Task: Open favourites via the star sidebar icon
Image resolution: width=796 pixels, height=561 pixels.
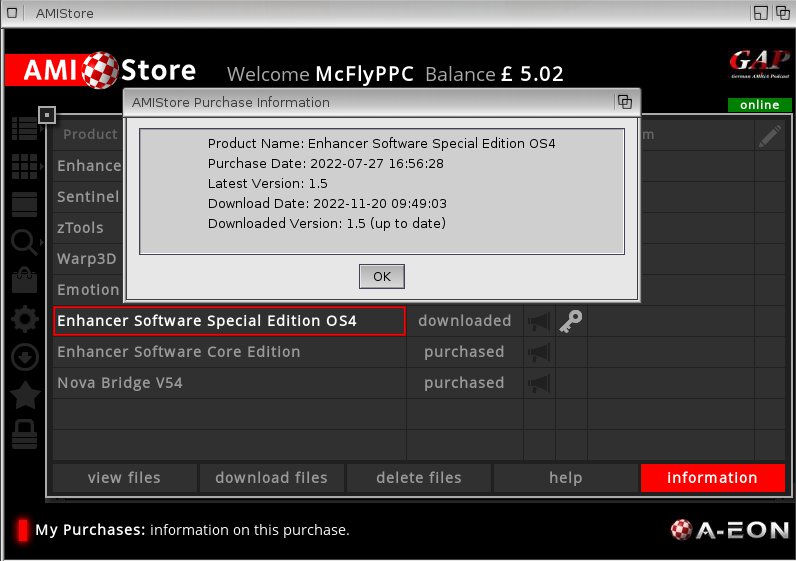Action: coord(24,395)
